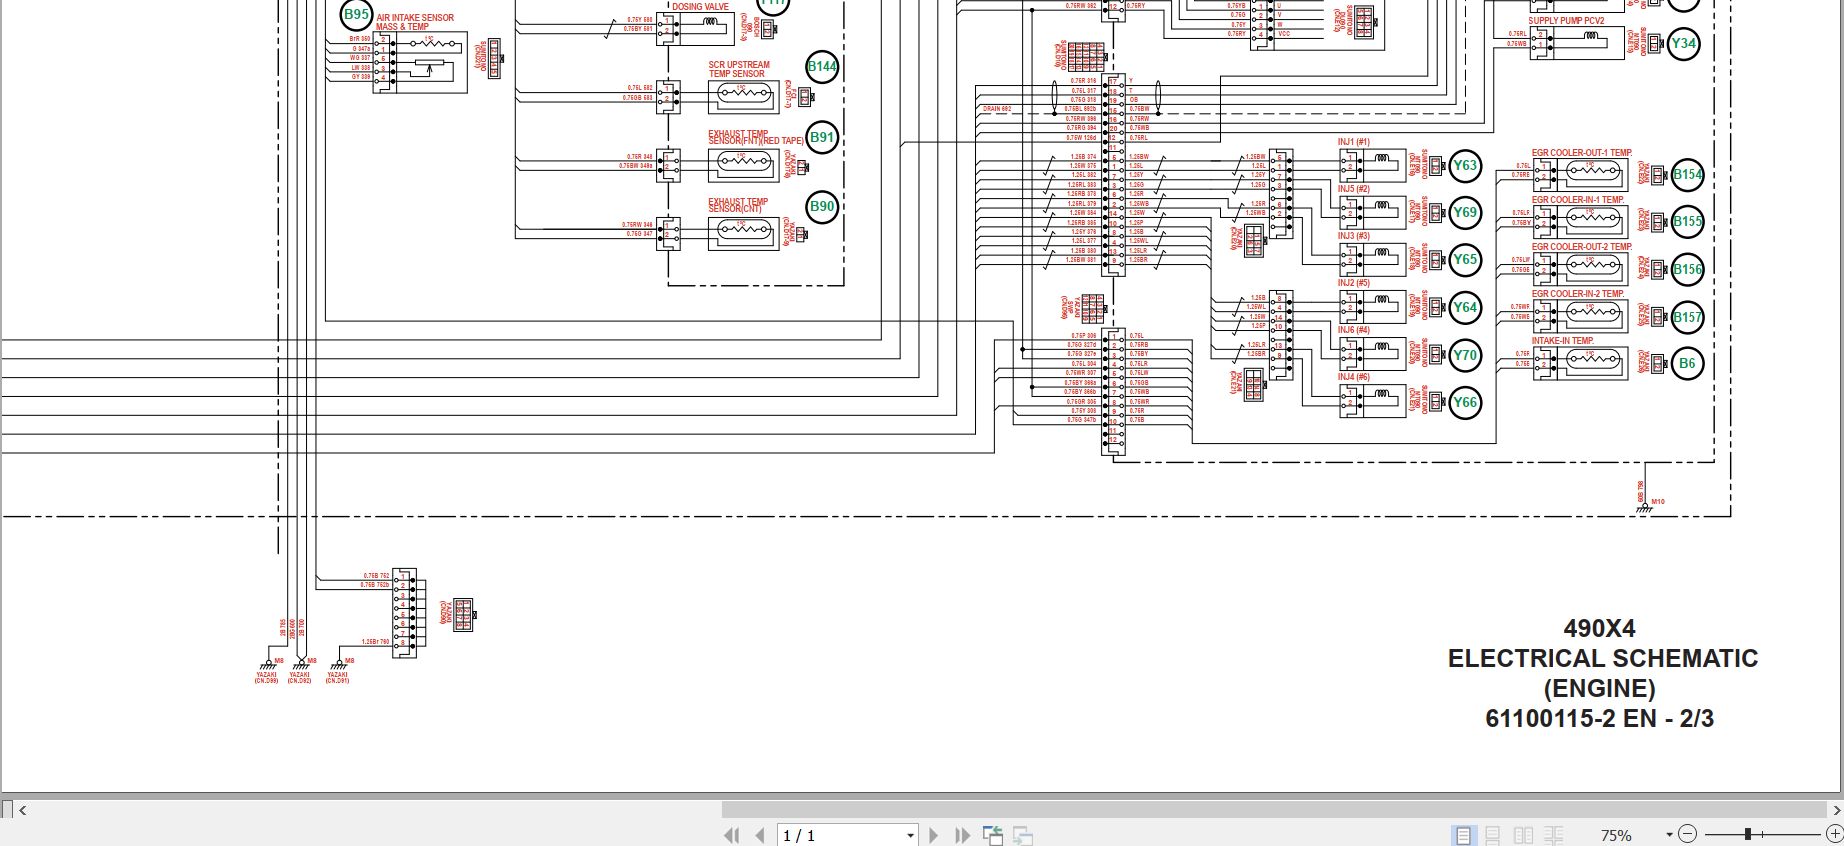
Task: Click the zoom out minus button
Action: 1687,834
